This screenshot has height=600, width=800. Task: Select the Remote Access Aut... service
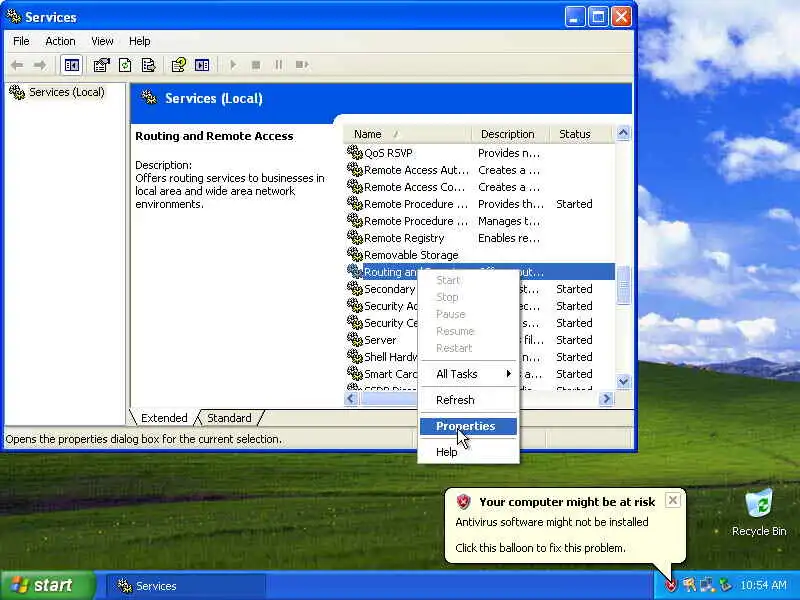tap(480, 170)
